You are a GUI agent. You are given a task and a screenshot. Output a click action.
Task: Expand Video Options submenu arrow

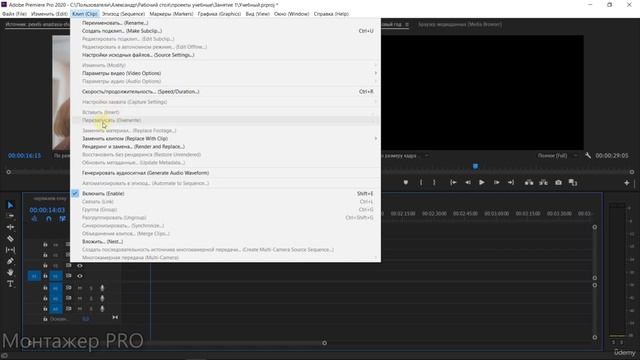[376, 73]
